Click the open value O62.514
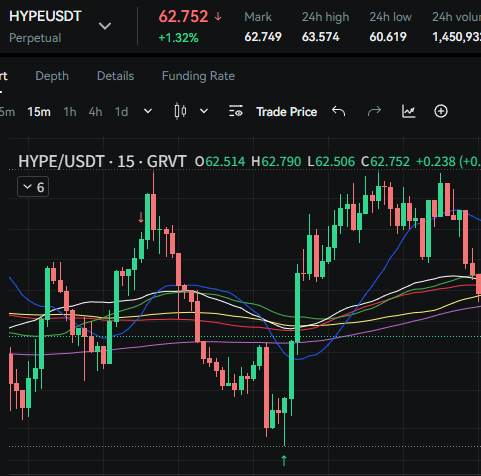 (220, 162)
